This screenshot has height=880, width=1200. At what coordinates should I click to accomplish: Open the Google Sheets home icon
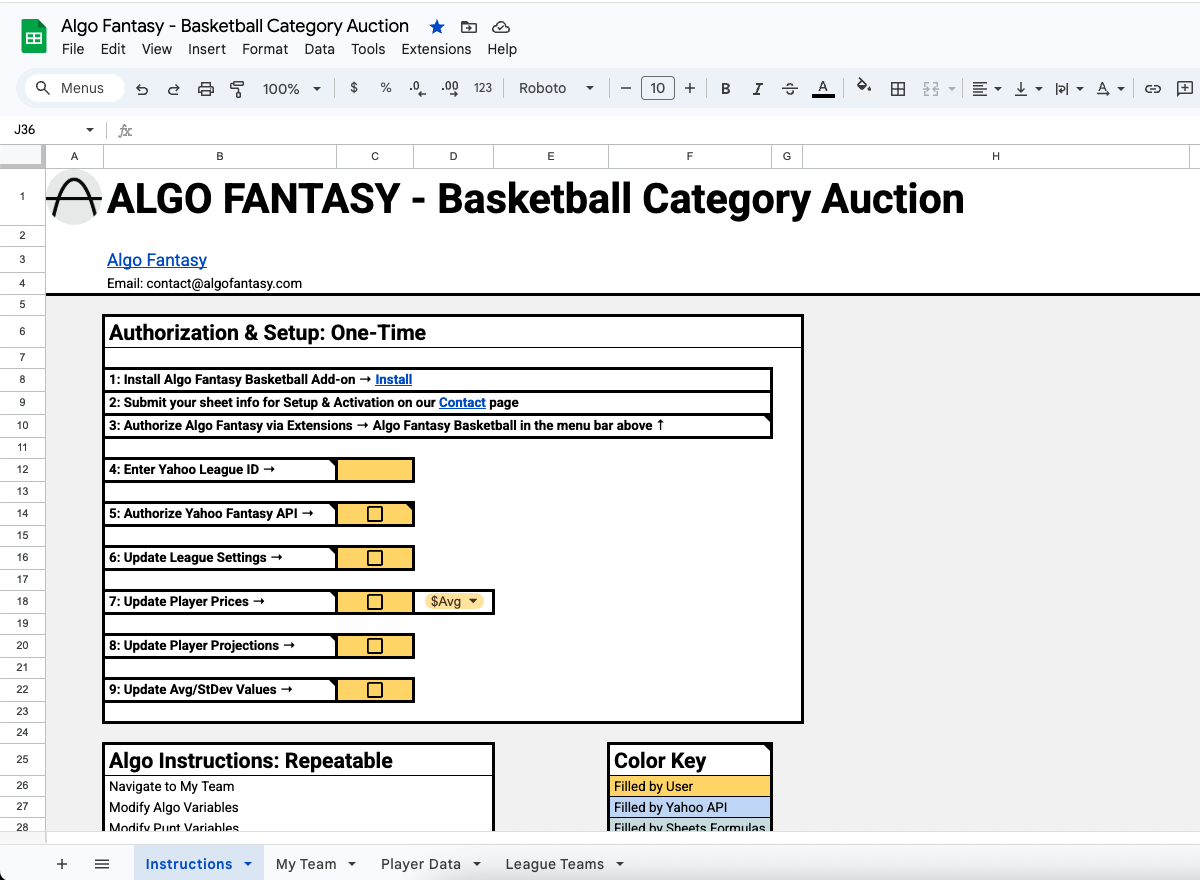tap(34, 37)
